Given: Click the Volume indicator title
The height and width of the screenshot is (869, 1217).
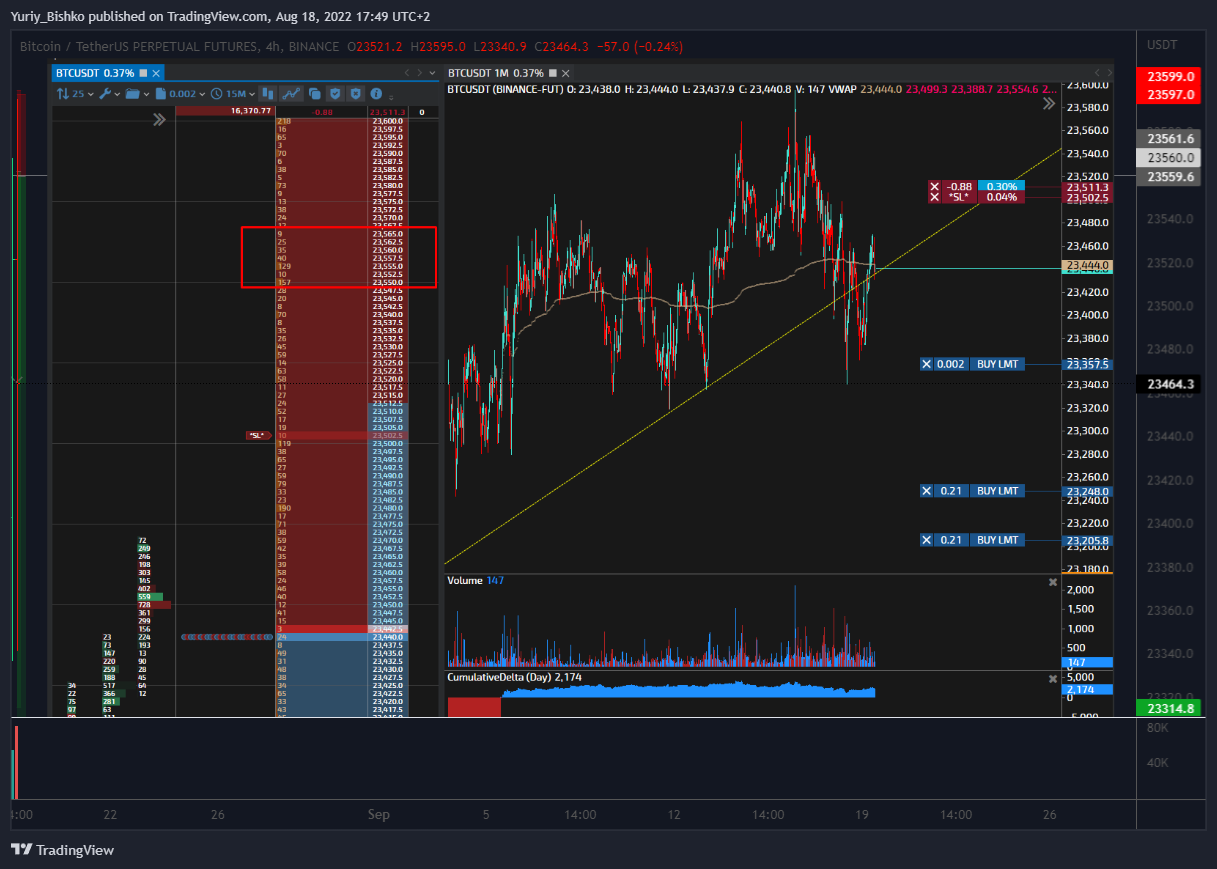Looking at the screenshot, I should pyautogui.click(x=465, y=581).
